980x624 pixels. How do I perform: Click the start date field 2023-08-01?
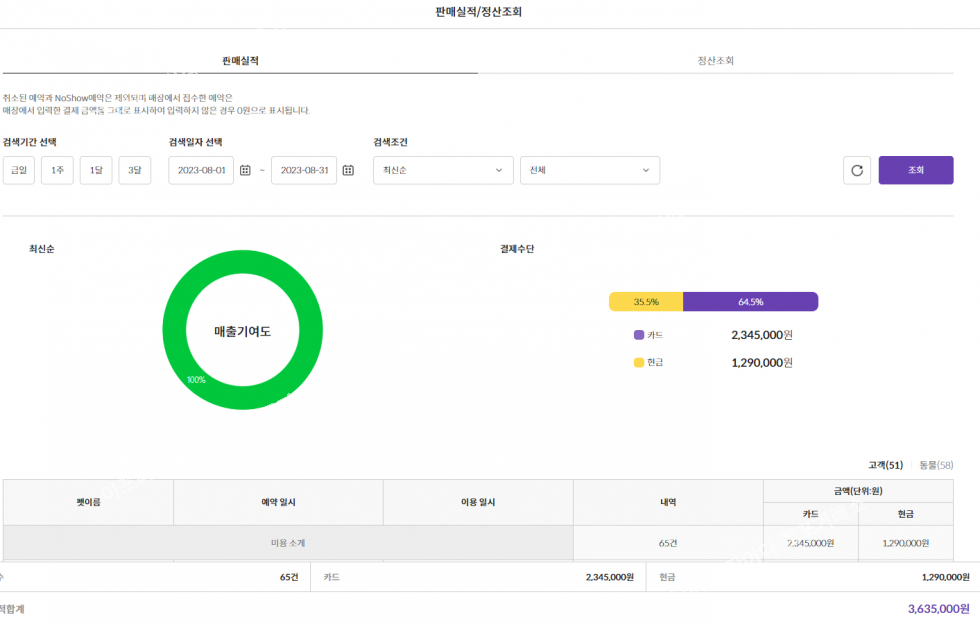click(201, 171)
